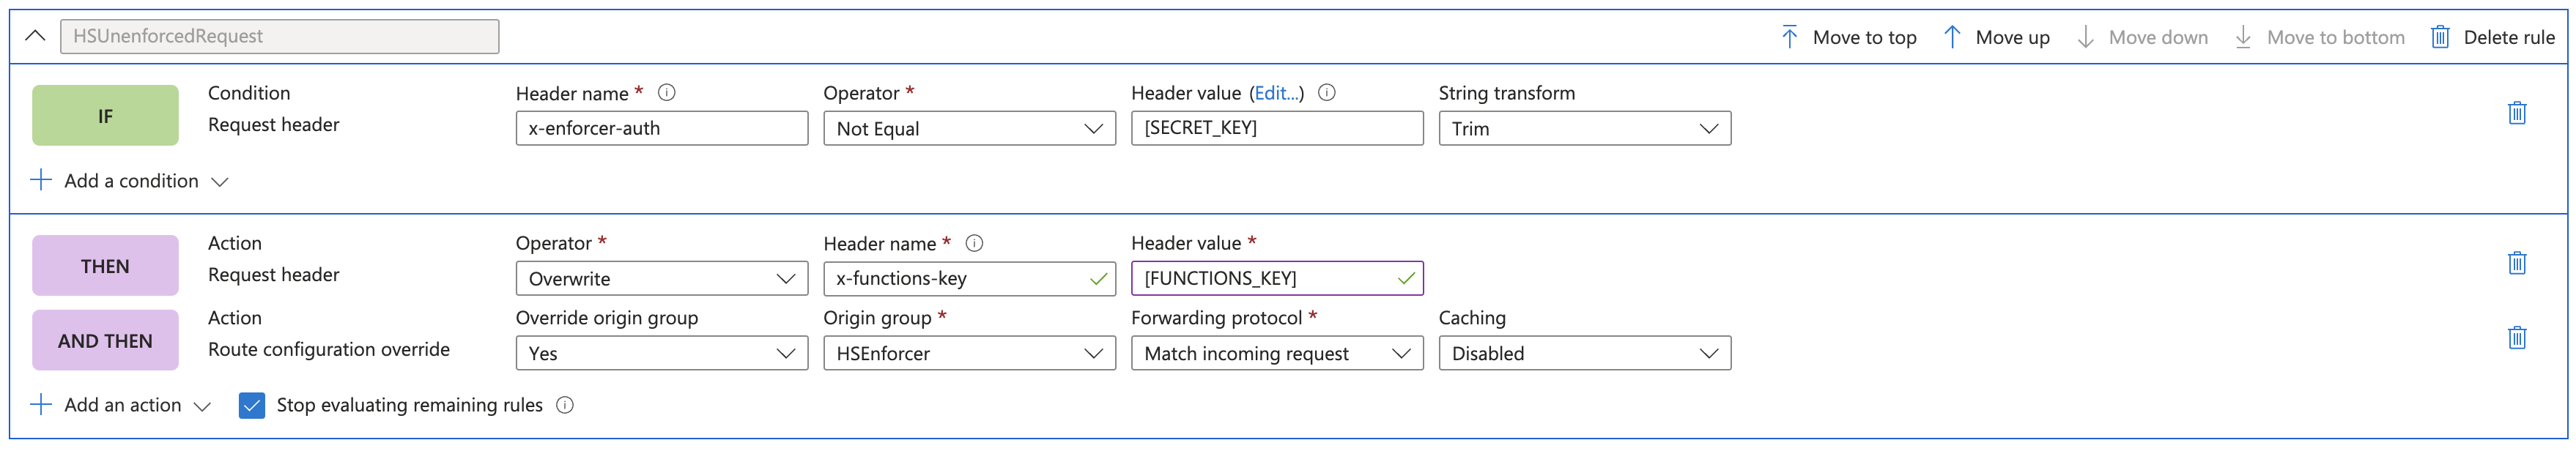
Task: Click the Edit link for Header value
Action: pos(1276,93)
